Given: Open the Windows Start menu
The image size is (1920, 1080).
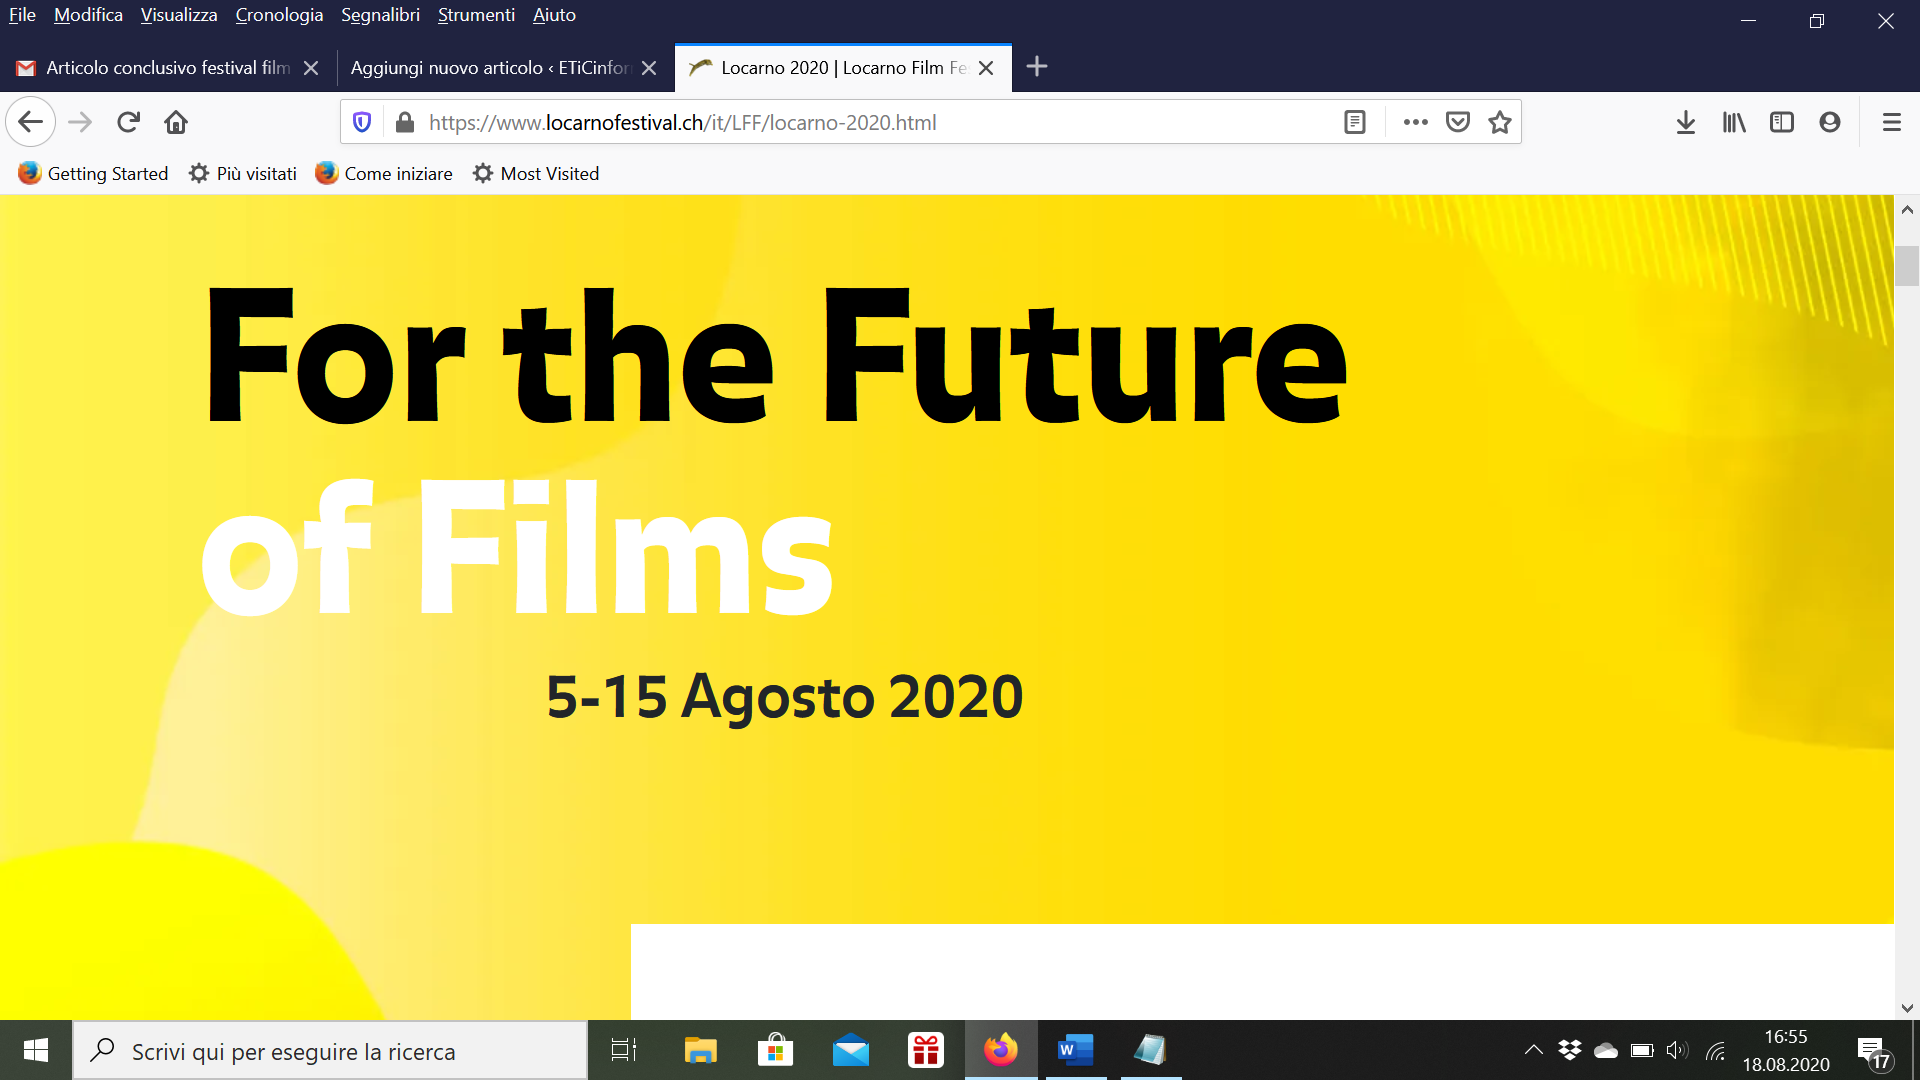Looking at the screenshot, I should tap(36, 1050).
